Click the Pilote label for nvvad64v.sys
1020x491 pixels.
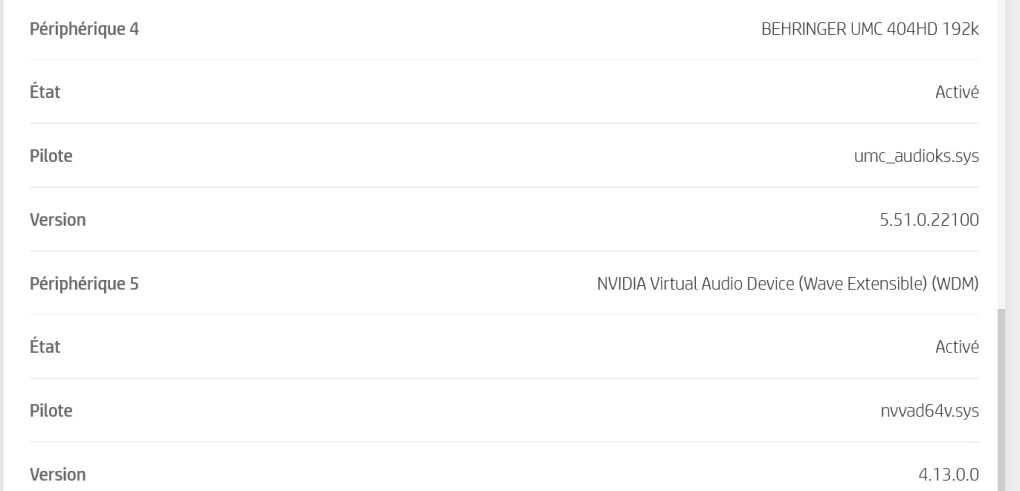51,410
